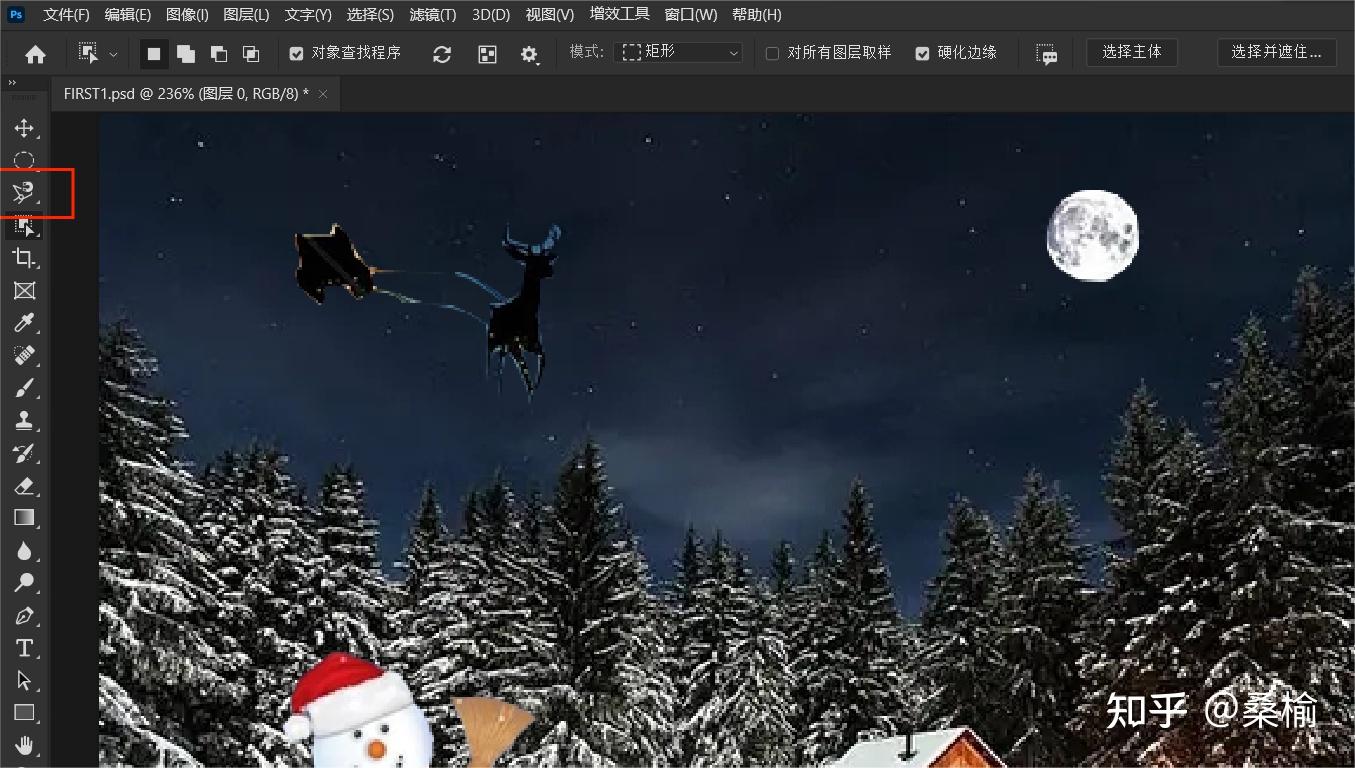Refresh the object finder
Screen dimensions: 1355x768
tap(442, 54)
